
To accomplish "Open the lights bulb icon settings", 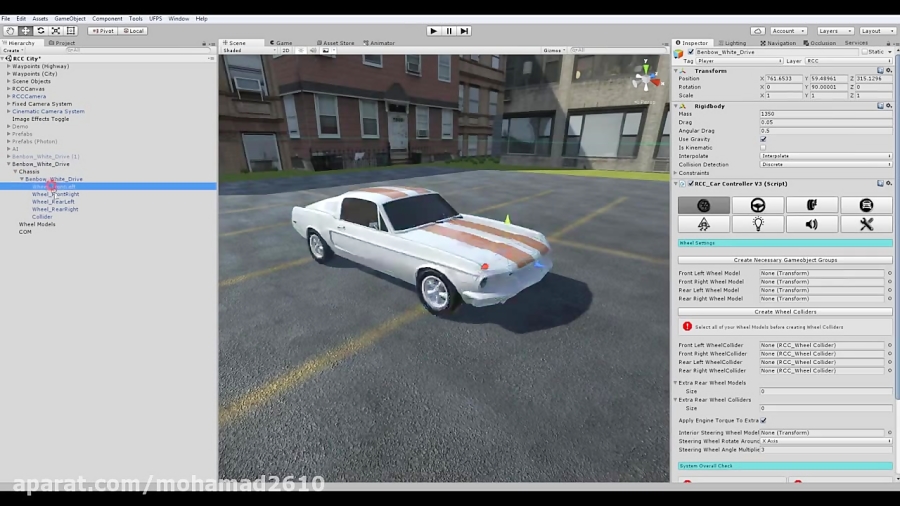I will 758,224.
